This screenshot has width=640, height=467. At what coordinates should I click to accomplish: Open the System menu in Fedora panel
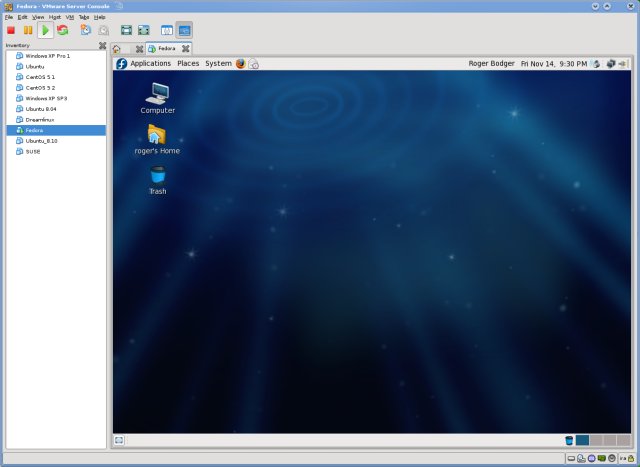(218, 63)
